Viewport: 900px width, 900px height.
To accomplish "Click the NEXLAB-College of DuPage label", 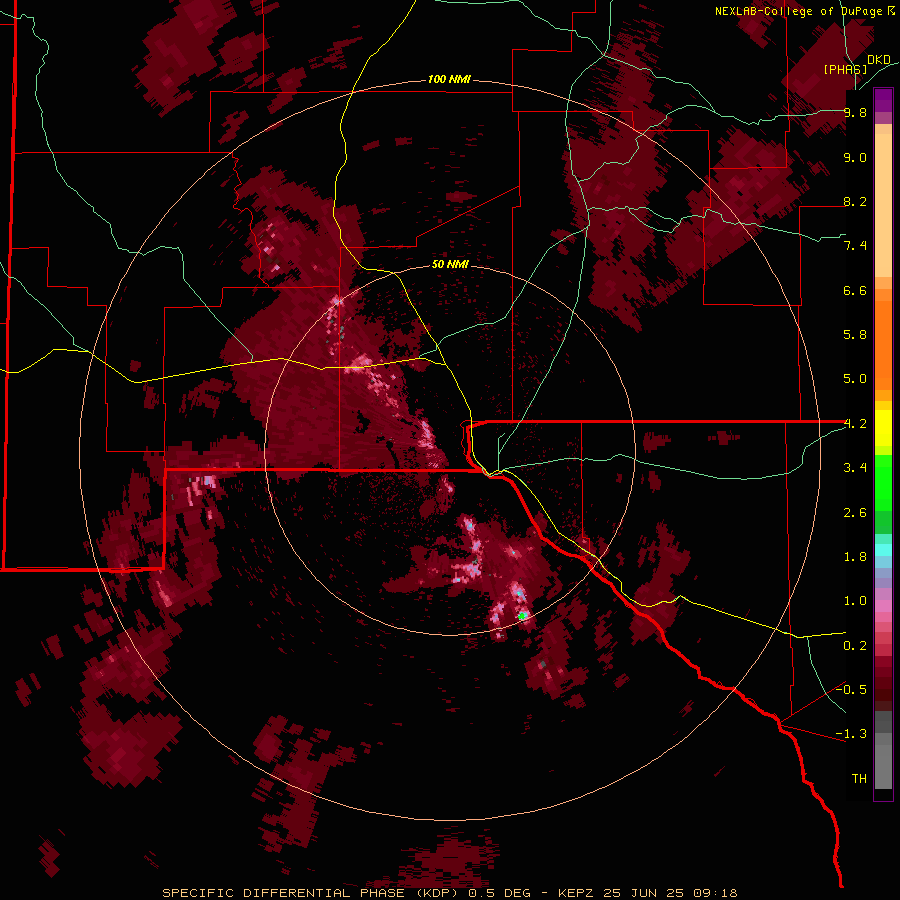I will (x=798, y=11).
